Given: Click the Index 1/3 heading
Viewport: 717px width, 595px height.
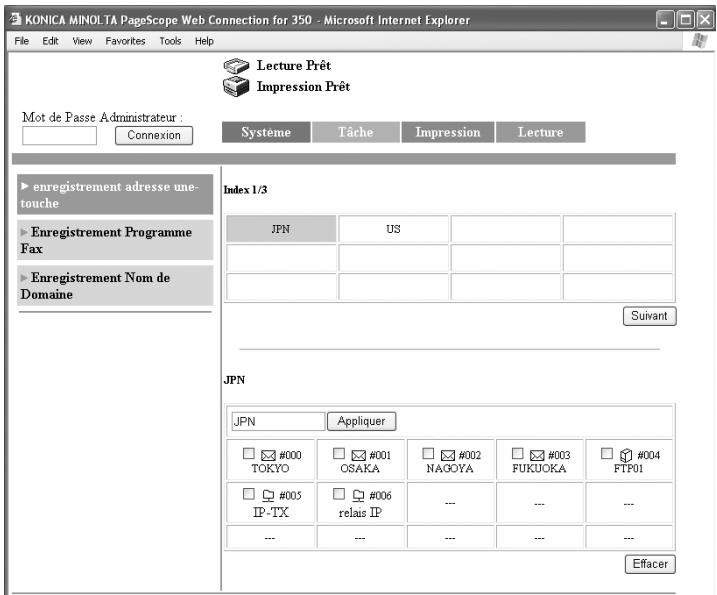Looking at the screenshot, I should tap(245, 190).
